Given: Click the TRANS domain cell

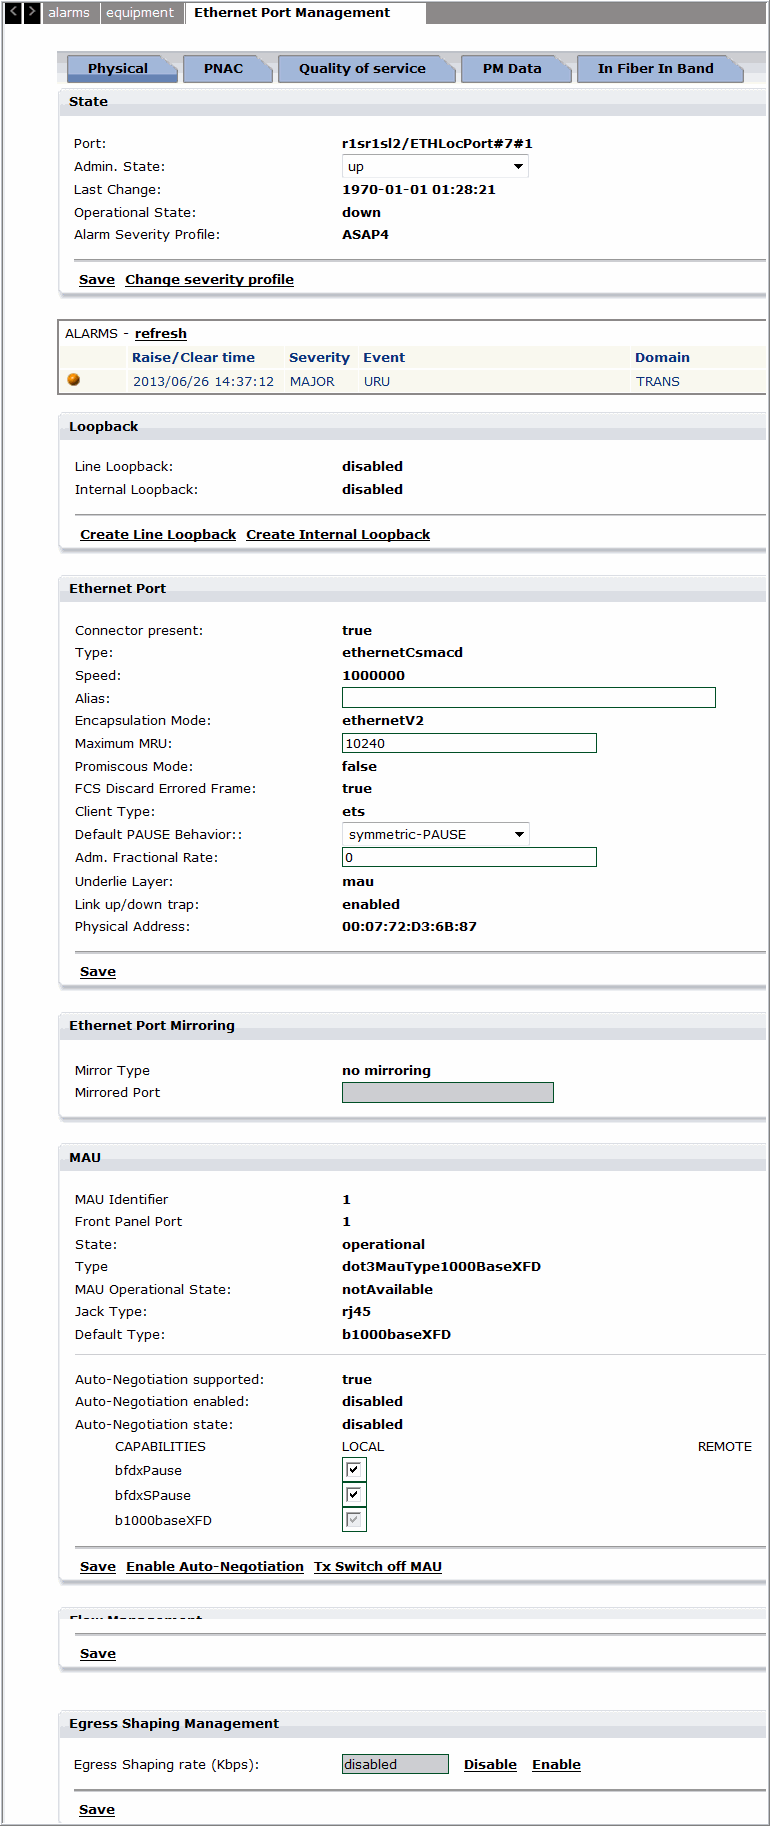Looking at the screenshot, I should [x=658, y=382].
